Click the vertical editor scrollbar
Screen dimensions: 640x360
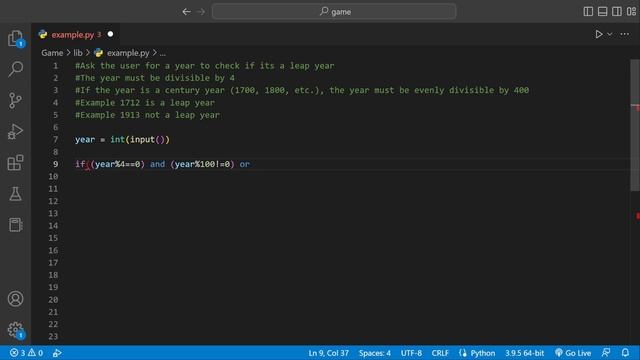point(635,125)
